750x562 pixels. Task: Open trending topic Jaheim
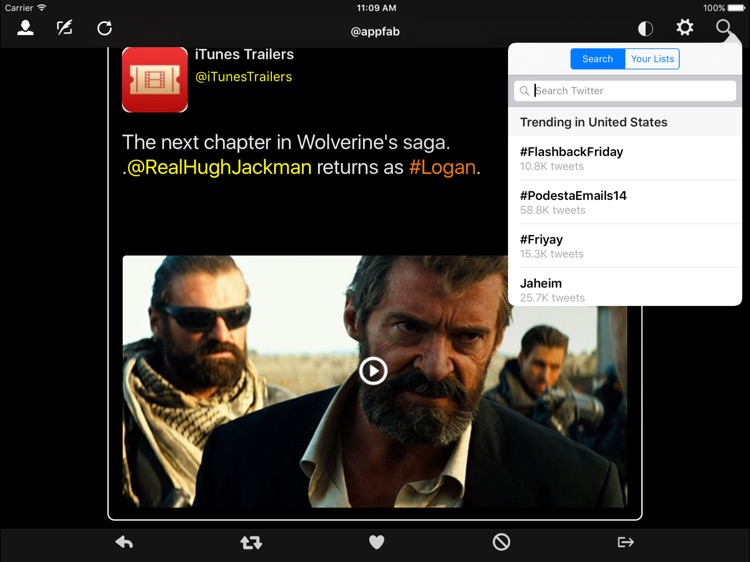point(625,287)
